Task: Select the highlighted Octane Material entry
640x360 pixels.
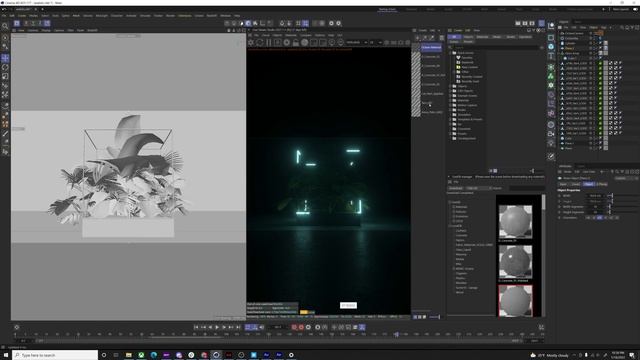Action: 431,47
